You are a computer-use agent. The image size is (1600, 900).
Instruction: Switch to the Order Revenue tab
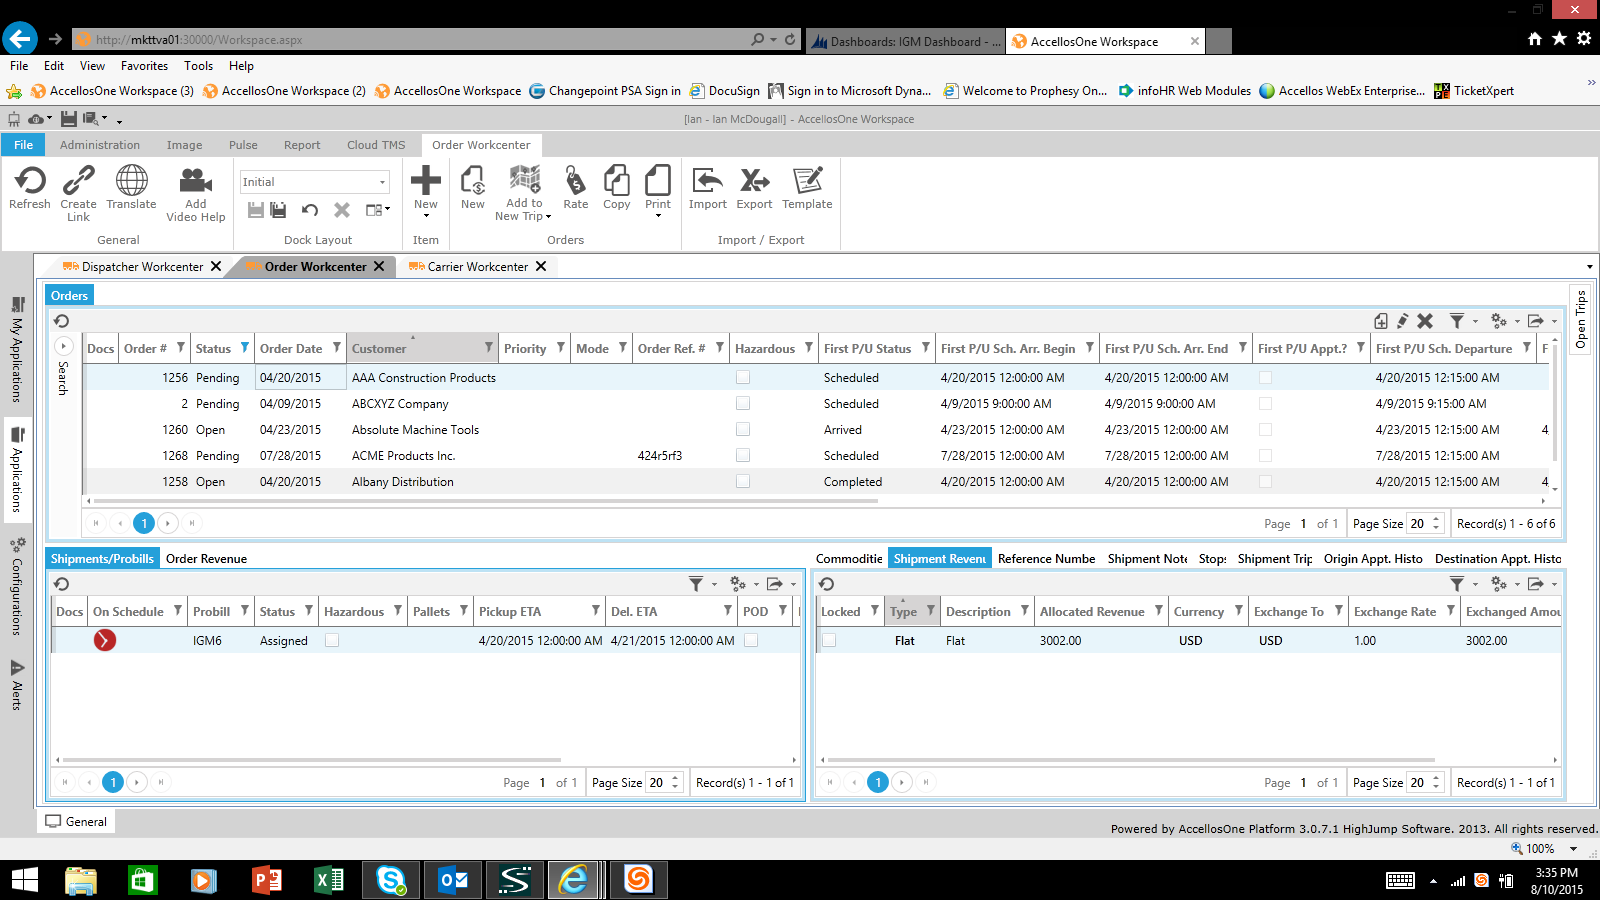(x=206, y=559)
